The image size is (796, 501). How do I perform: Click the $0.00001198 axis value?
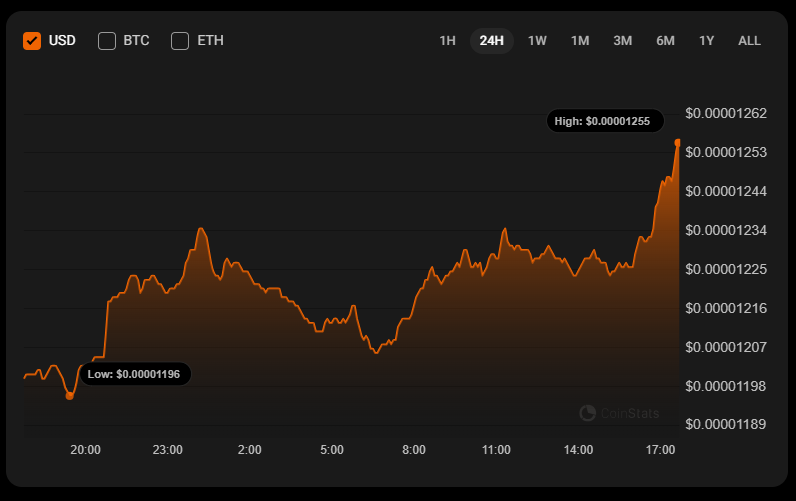pos(726,386)
